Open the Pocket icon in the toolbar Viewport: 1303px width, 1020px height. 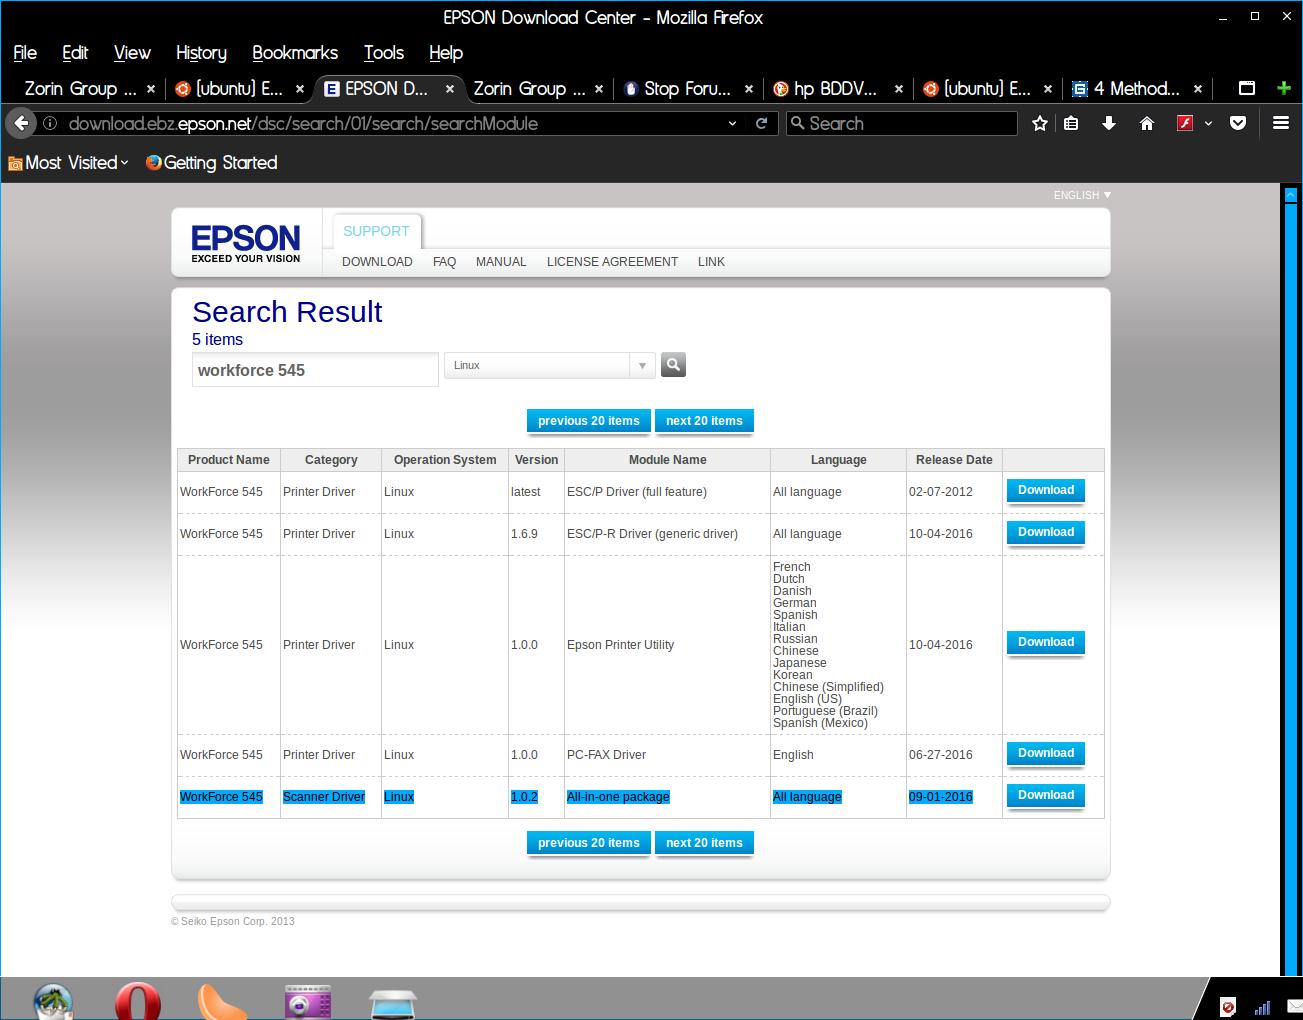1238,123
